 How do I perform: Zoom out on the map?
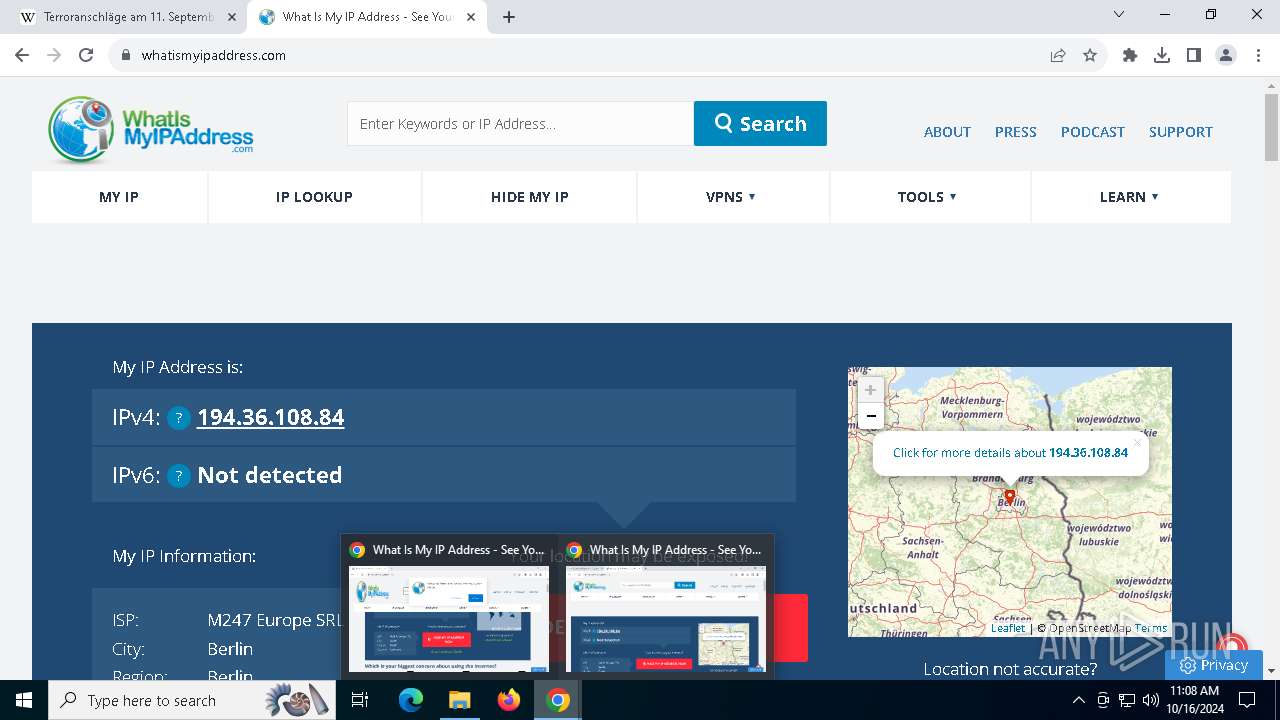[870, 416]
